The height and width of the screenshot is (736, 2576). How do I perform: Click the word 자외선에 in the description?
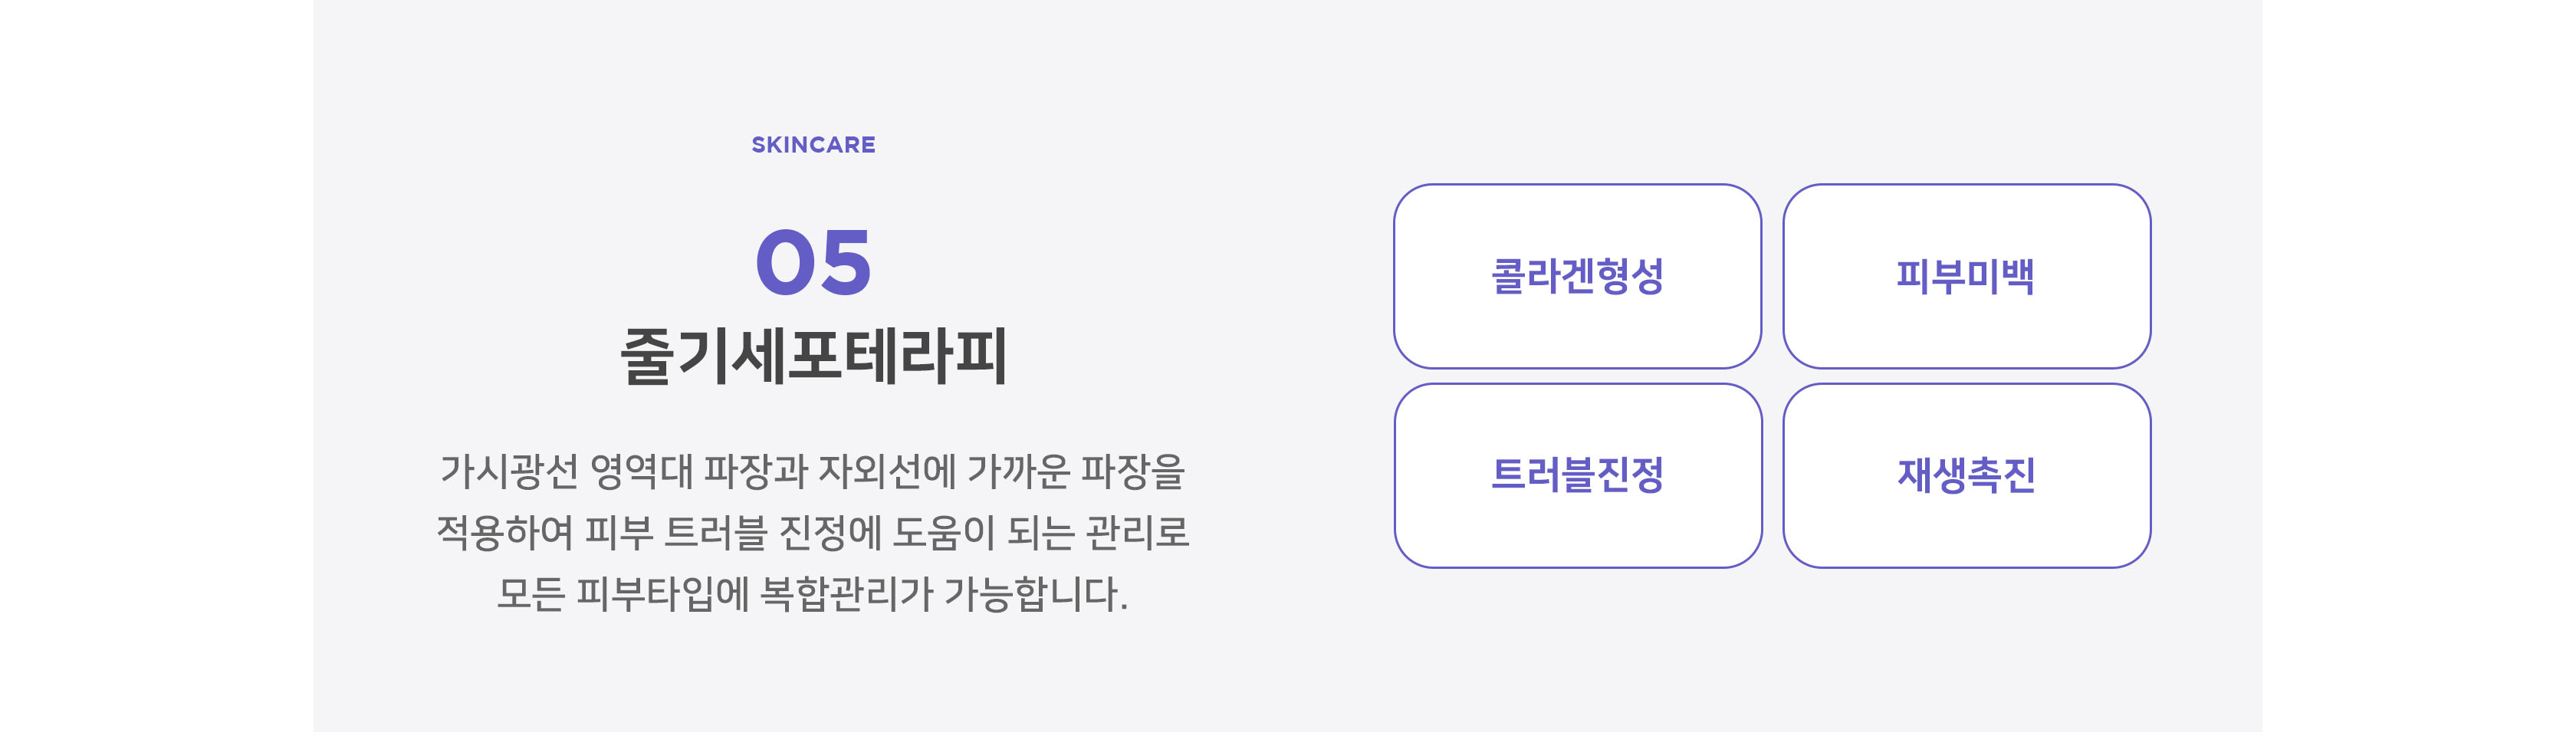pyautogui.click(x=887, y=471)
